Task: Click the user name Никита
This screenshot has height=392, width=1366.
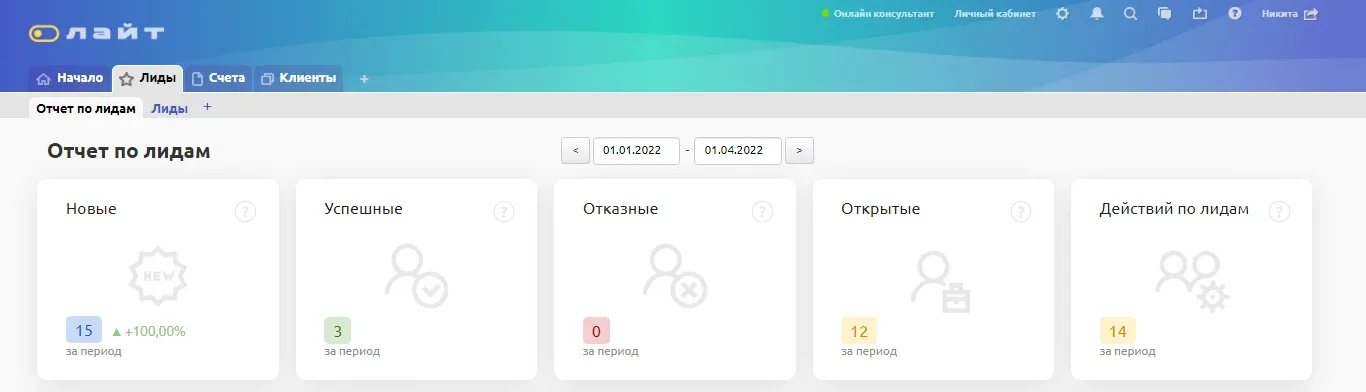Action: point(1280,14)
